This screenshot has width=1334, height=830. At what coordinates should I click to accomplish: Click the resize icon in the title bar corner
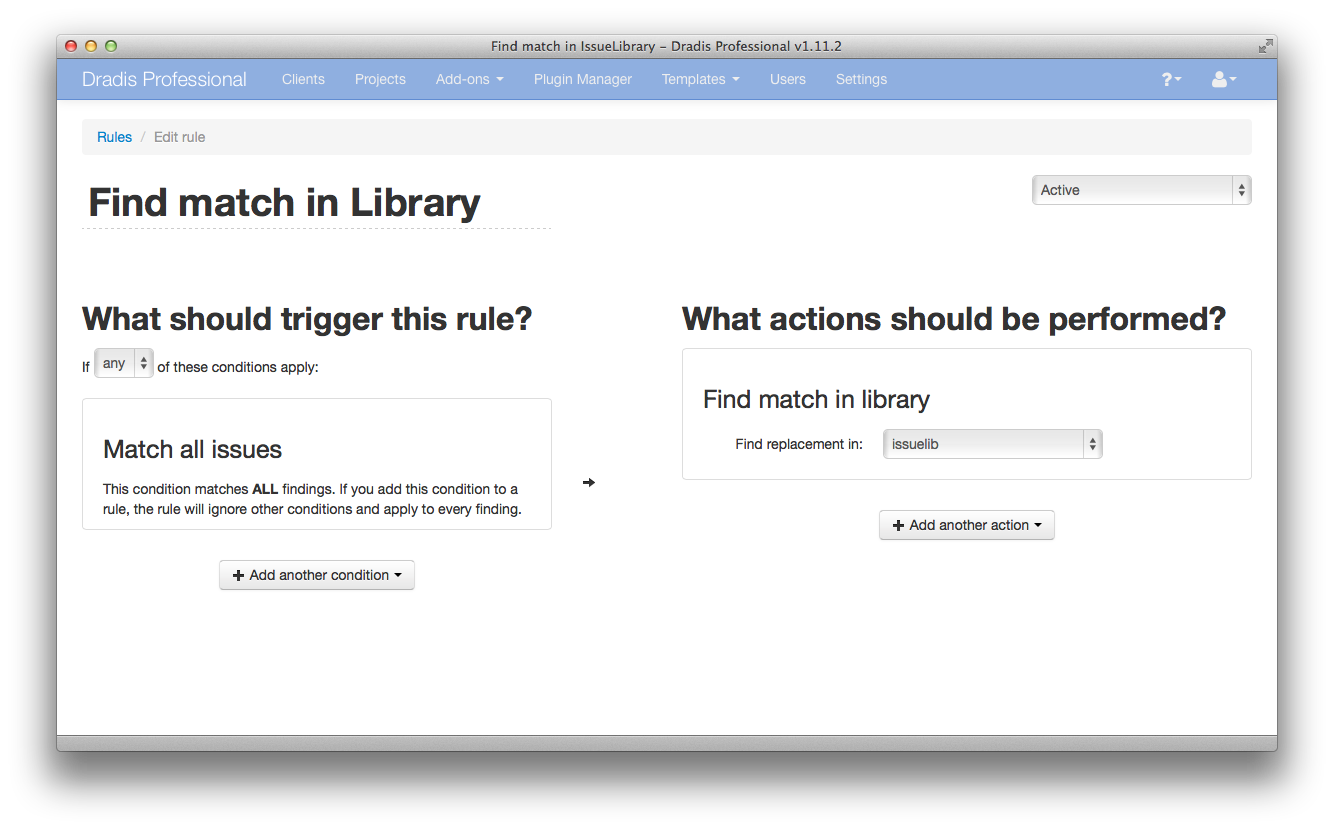(1264, 45)
